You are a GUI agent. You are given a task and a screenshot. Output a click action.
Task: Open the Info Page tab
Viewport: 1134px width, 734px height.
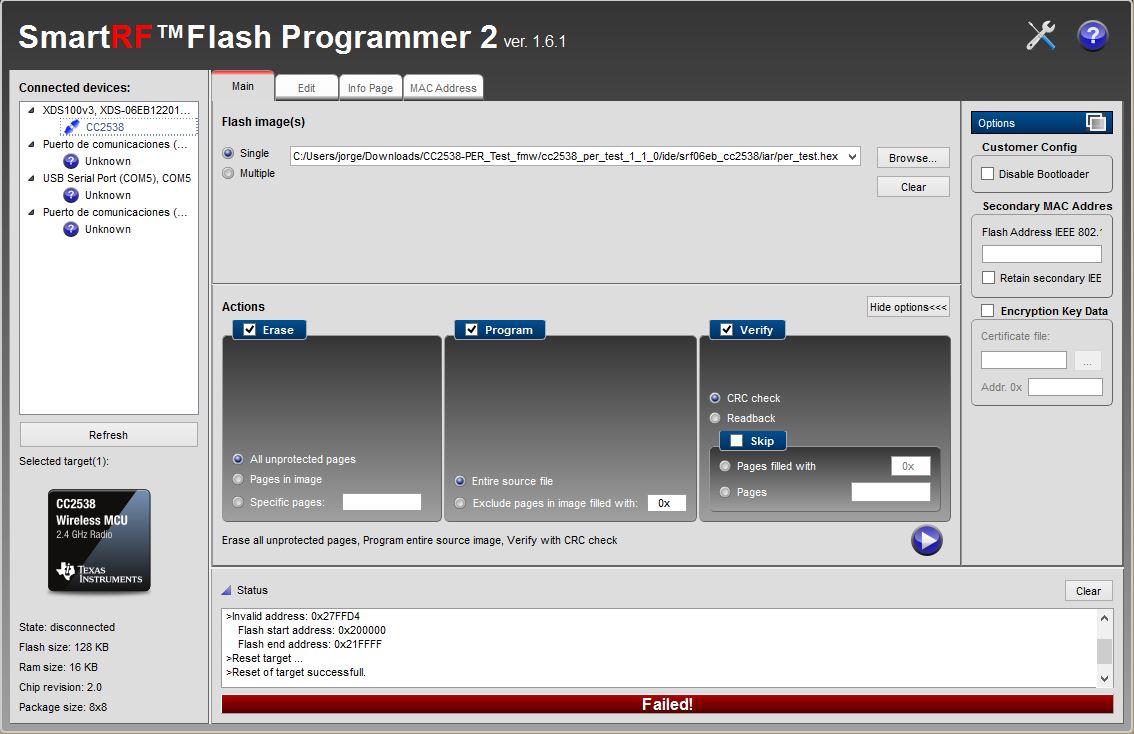[370, 88]
